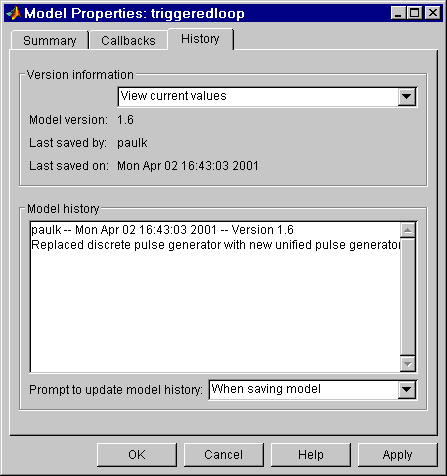Click the model history scrollbar up arrow
Image resolution: width=447 pixels, height=476 pixels.
[408, 230]
